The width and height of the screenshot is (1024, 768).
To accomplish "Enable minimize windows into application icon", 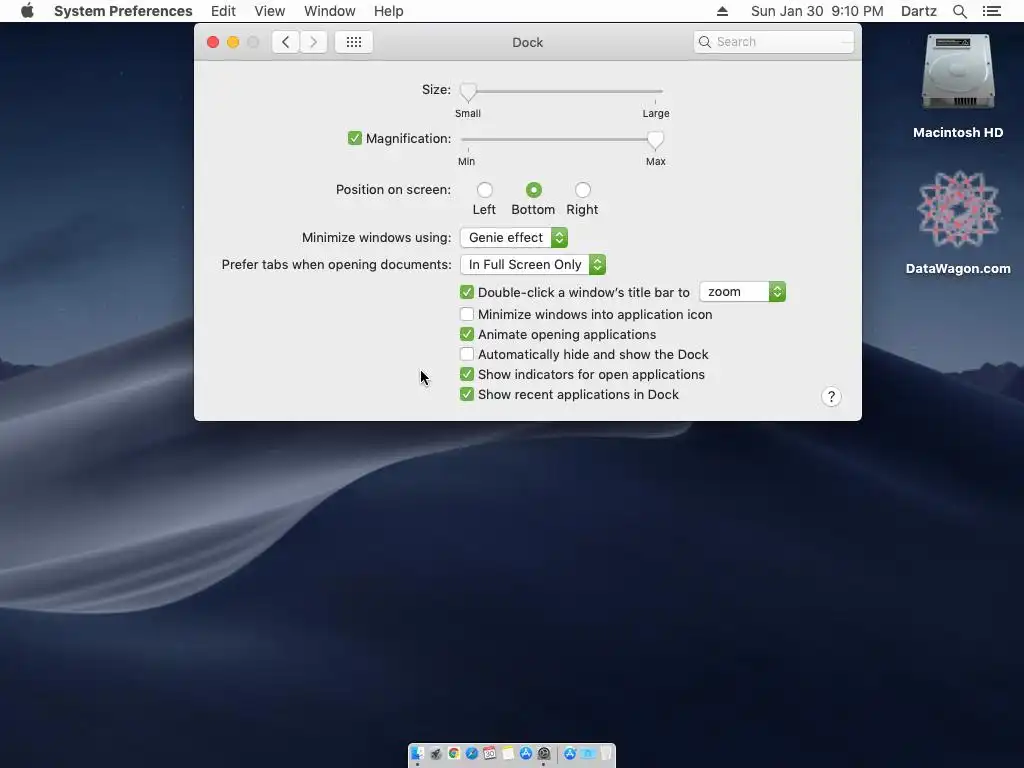I will tap(466, 314).
